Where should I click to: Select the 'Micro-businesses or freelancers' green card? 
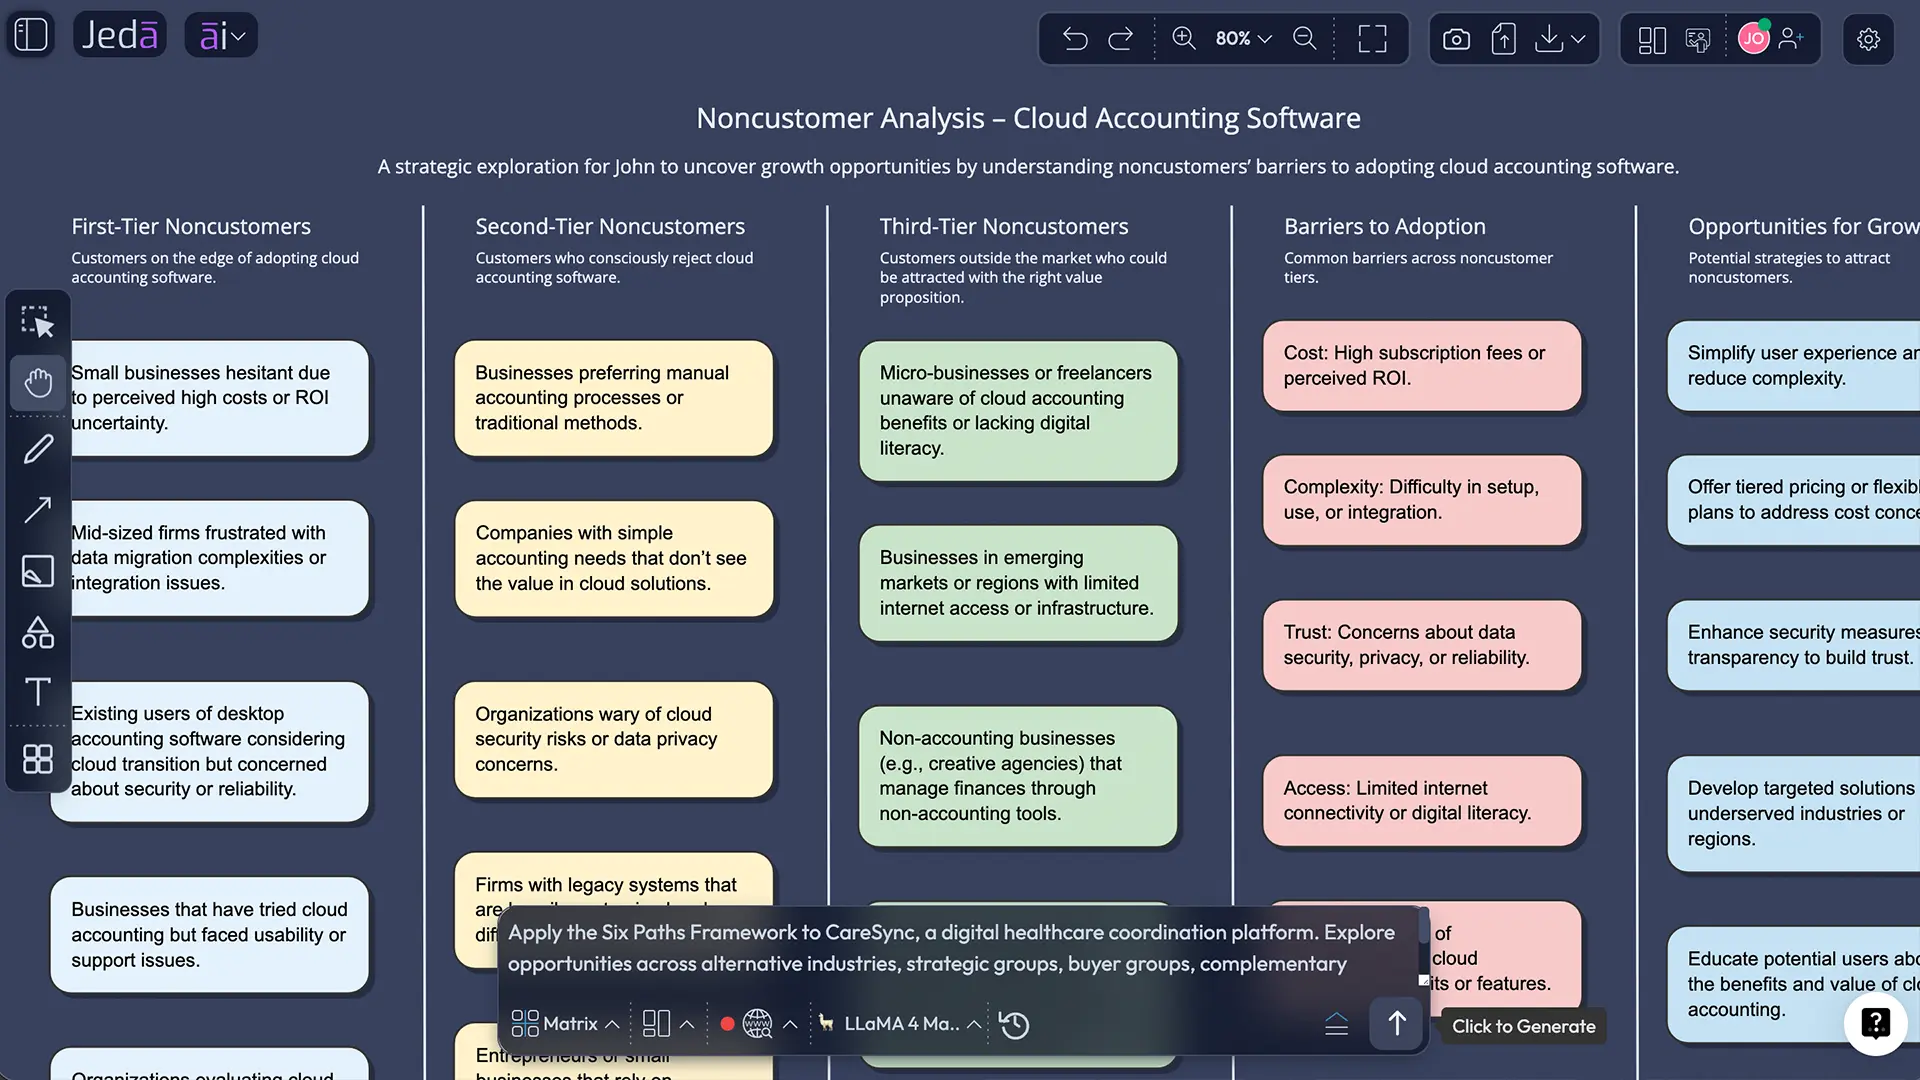tap(1018, 411)
